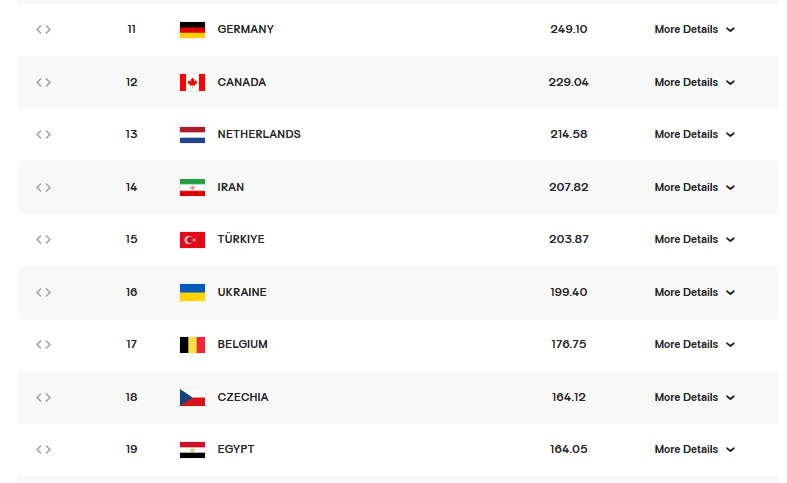Click the NETHERLANDS team name

pyautogui.click(x=259, y=135)
